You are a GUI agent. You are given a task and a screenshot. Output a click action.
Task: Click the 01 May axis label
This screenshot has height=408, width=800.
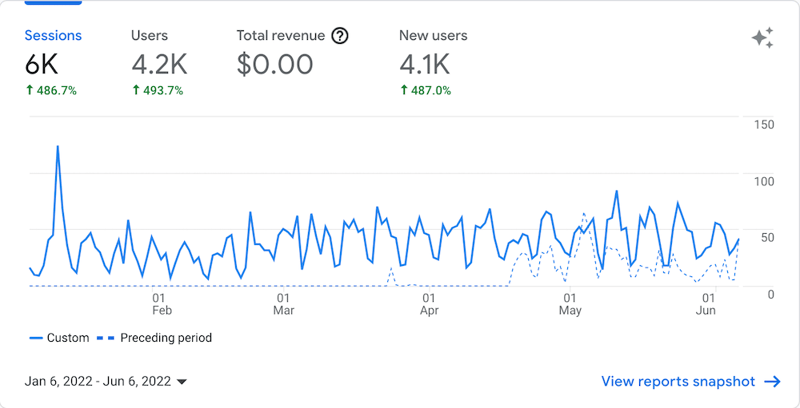pyautogui.click(x=570, y=304)
